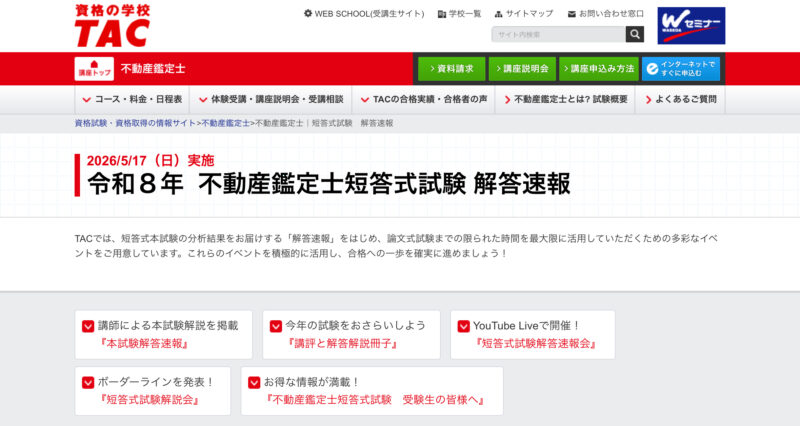800x426 pixels.
Task: Click the red check icon beside YouTube Liveで開催
Action: point(462,326)
